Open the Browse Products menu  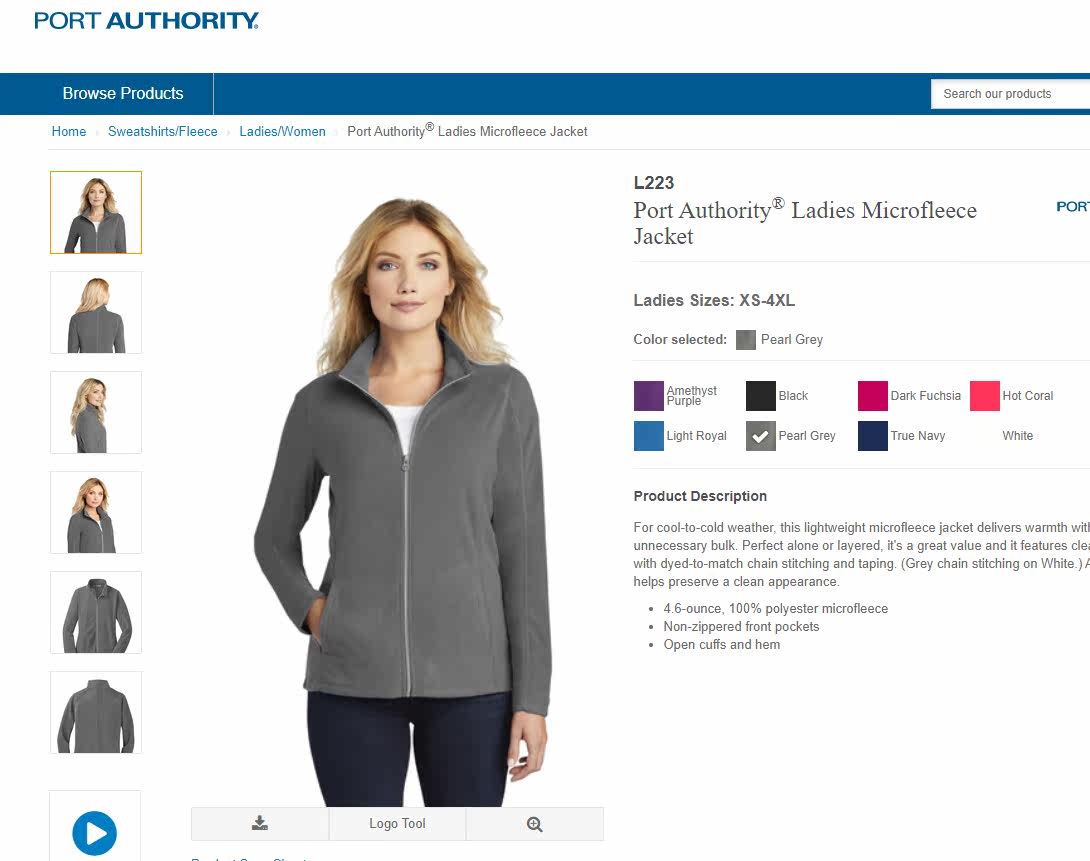[123, 94]
